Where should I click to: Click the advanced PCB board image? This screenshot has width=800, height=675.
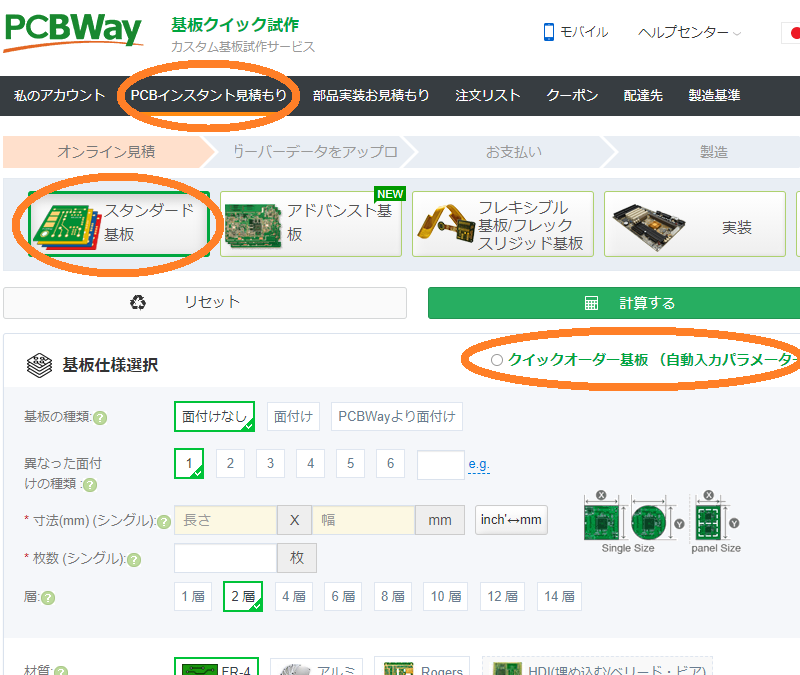(x=254, y=226)
